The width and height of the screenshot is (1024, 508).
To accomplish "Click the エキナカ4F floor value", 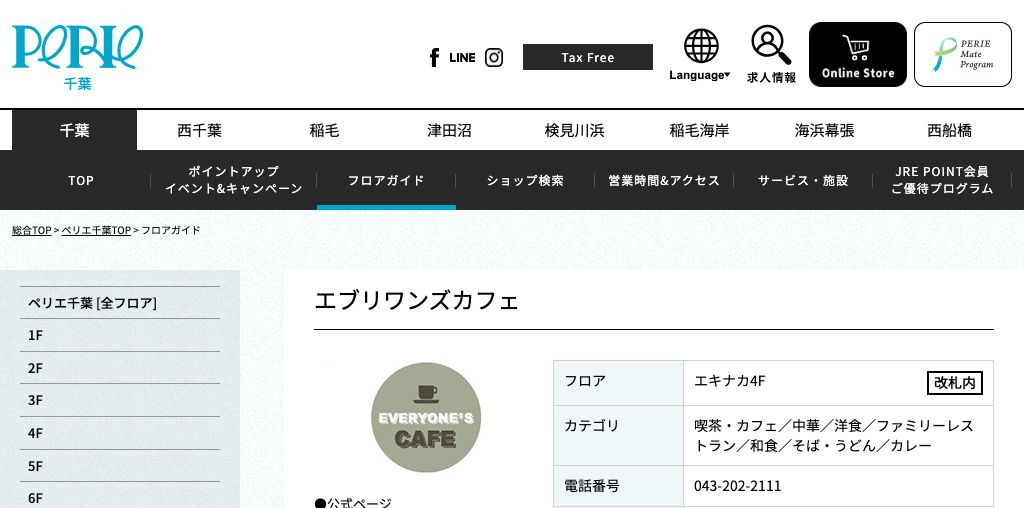I will pos(729,381).
